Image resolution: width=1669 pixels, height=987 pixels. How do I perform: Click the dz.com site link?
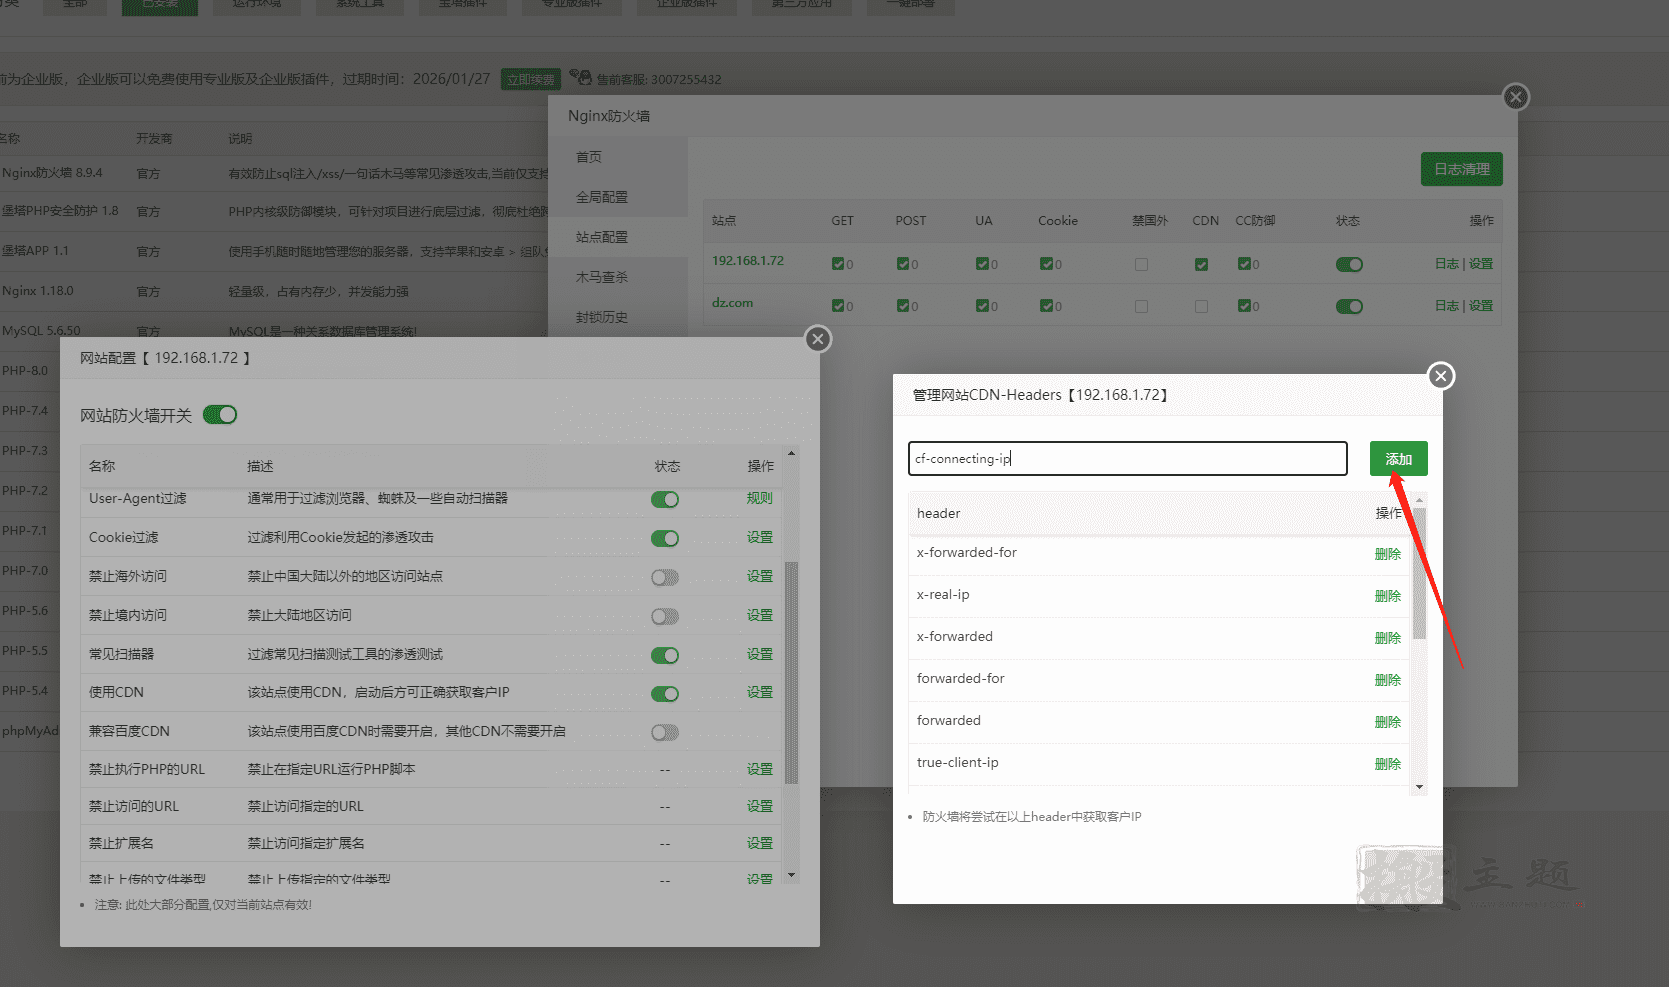click(732, 303)
